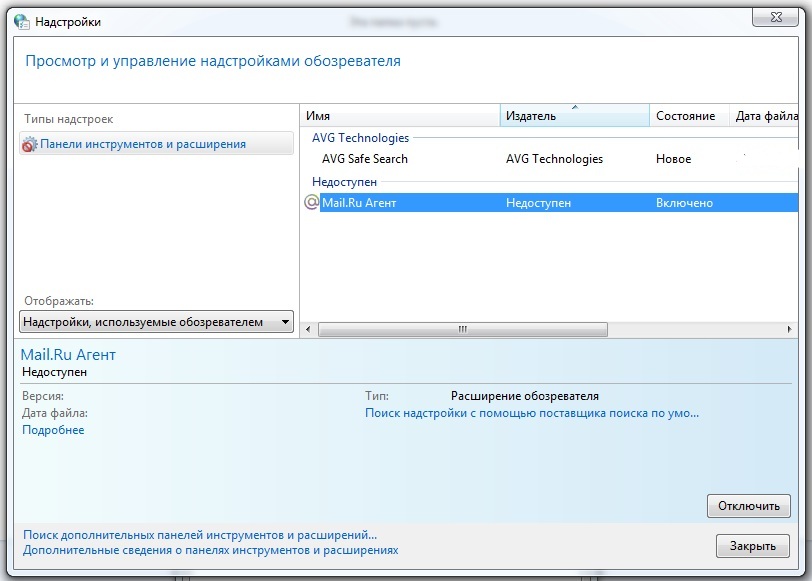
Task: Click the Надстройки window title icon
Action: point(22,22)
